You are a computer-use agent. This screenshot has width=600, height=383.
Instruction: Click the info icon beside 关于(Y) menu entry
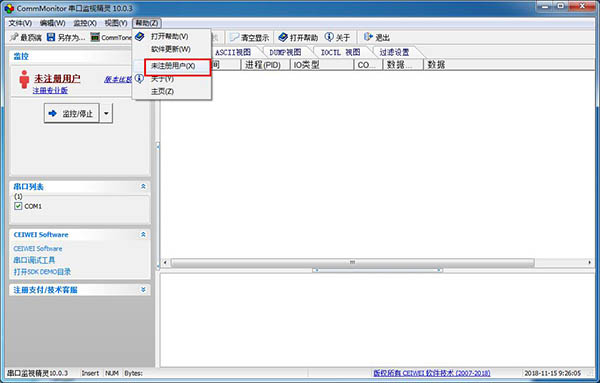(x=139, y=78)
